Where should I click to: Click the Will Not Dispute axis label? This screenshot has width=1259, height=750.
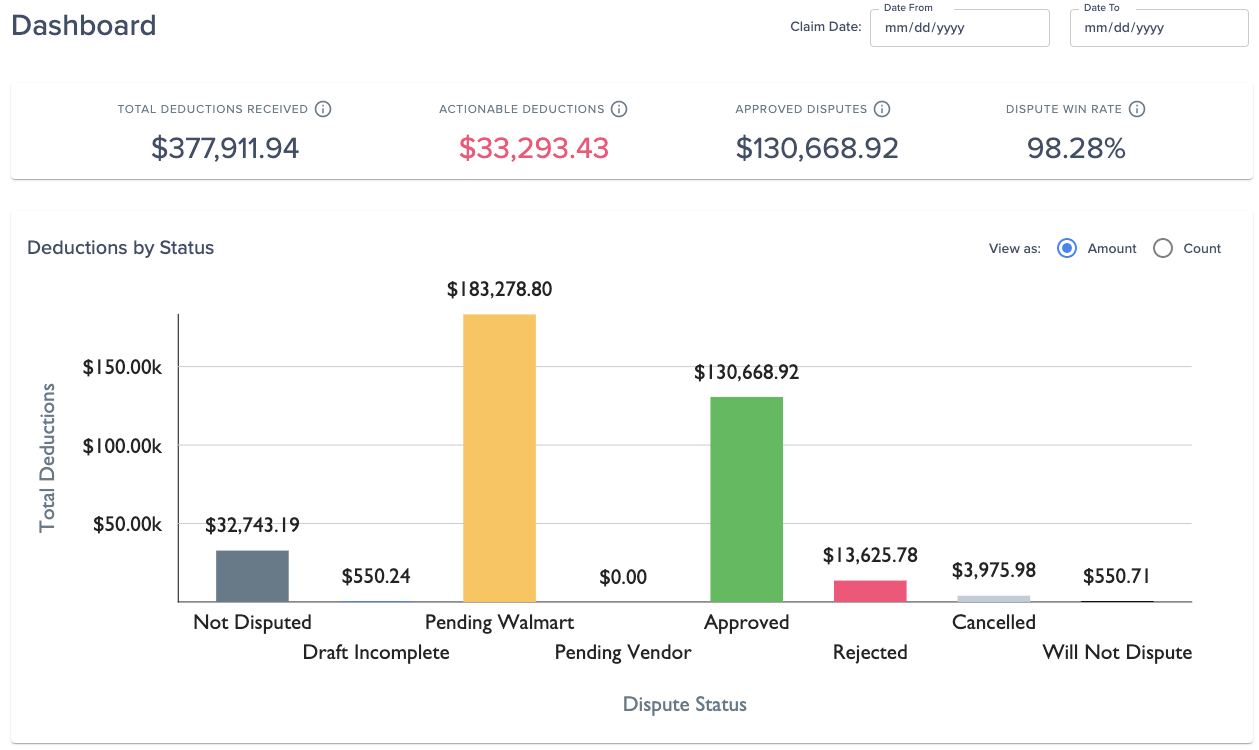1118,652
